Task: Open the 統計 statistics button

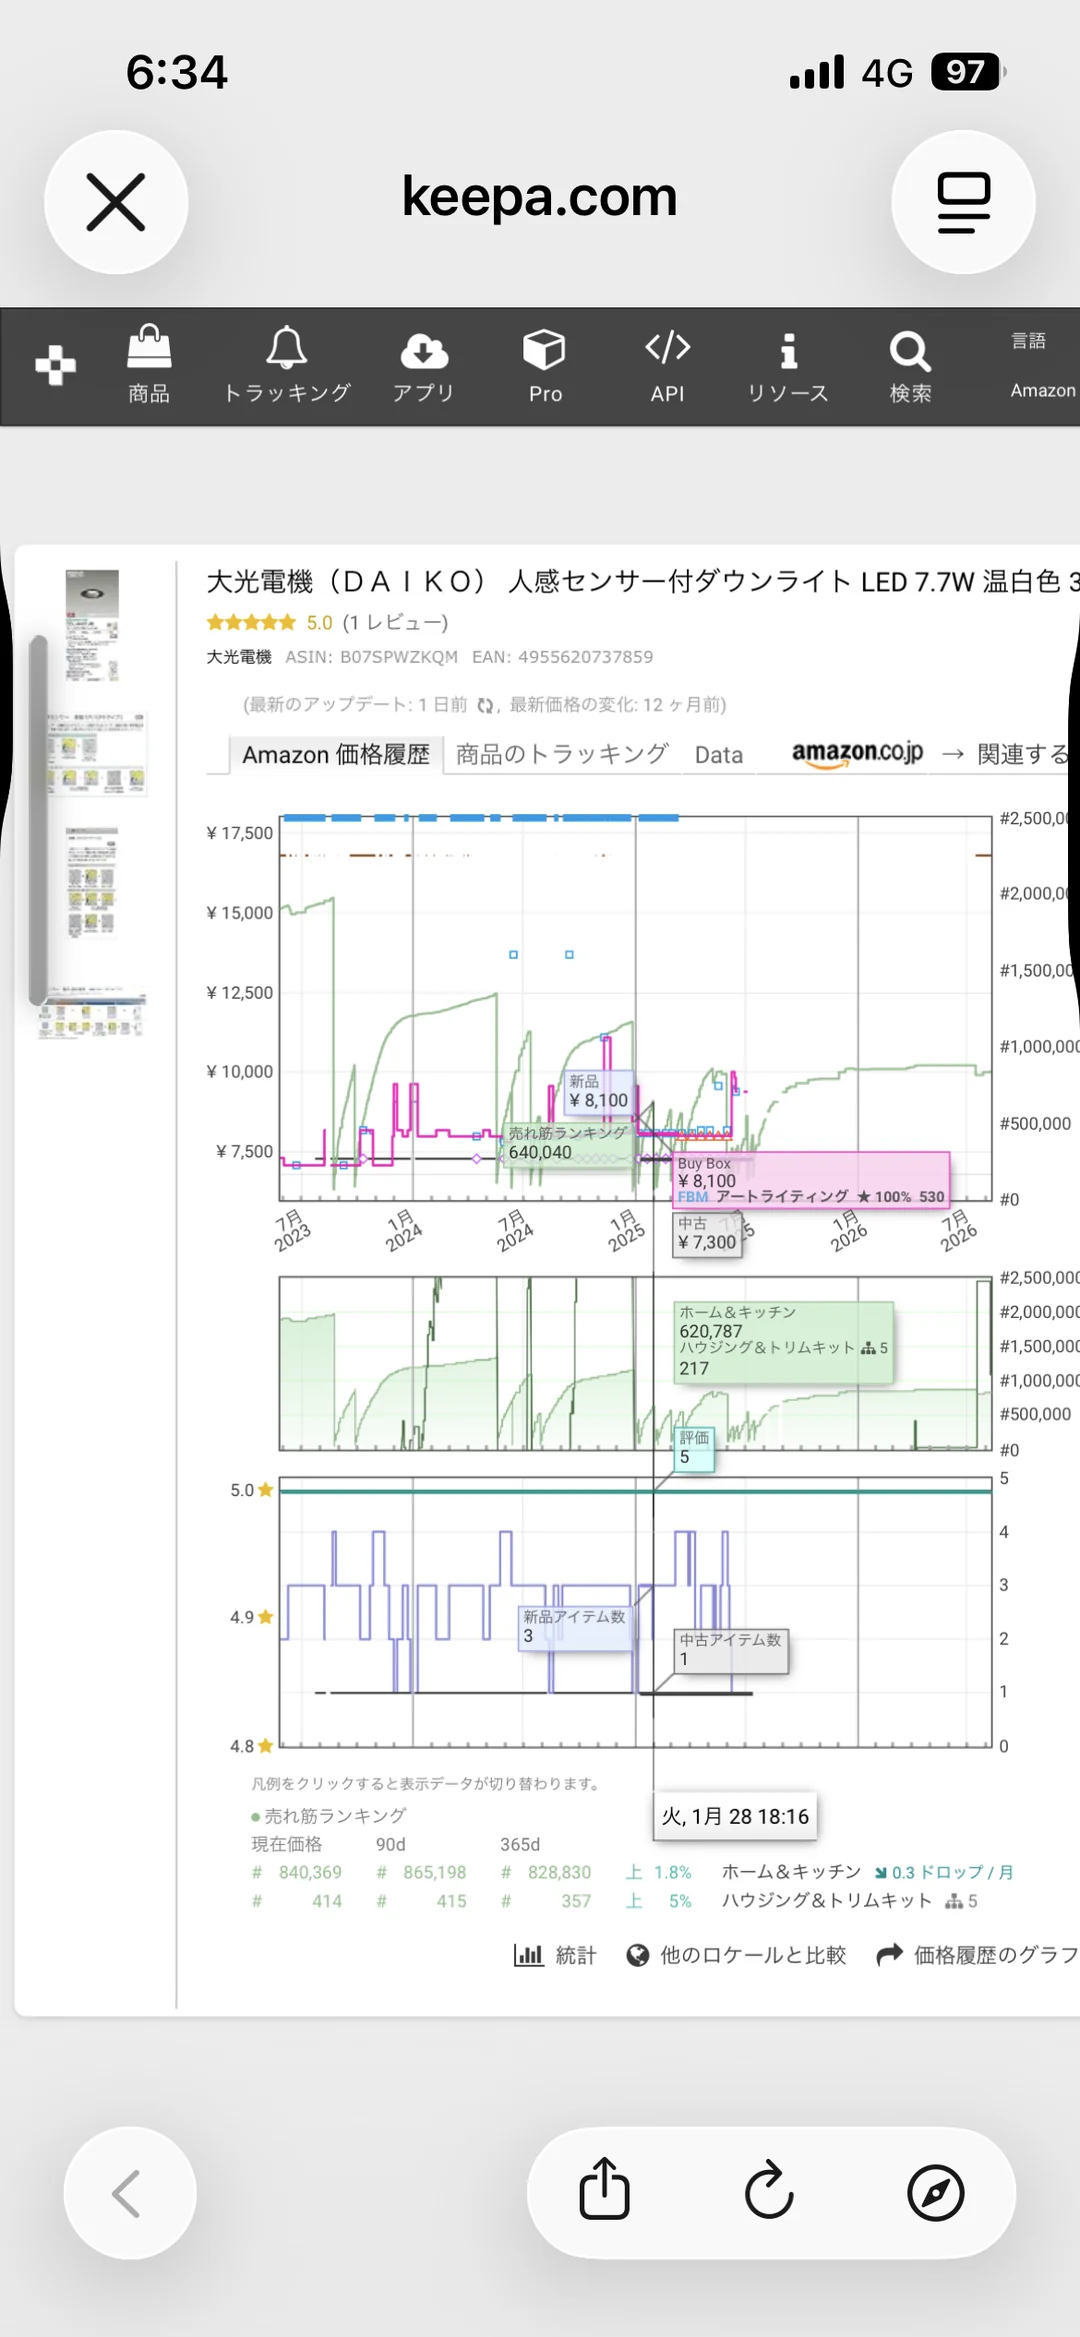Action: click(555, 1955)
